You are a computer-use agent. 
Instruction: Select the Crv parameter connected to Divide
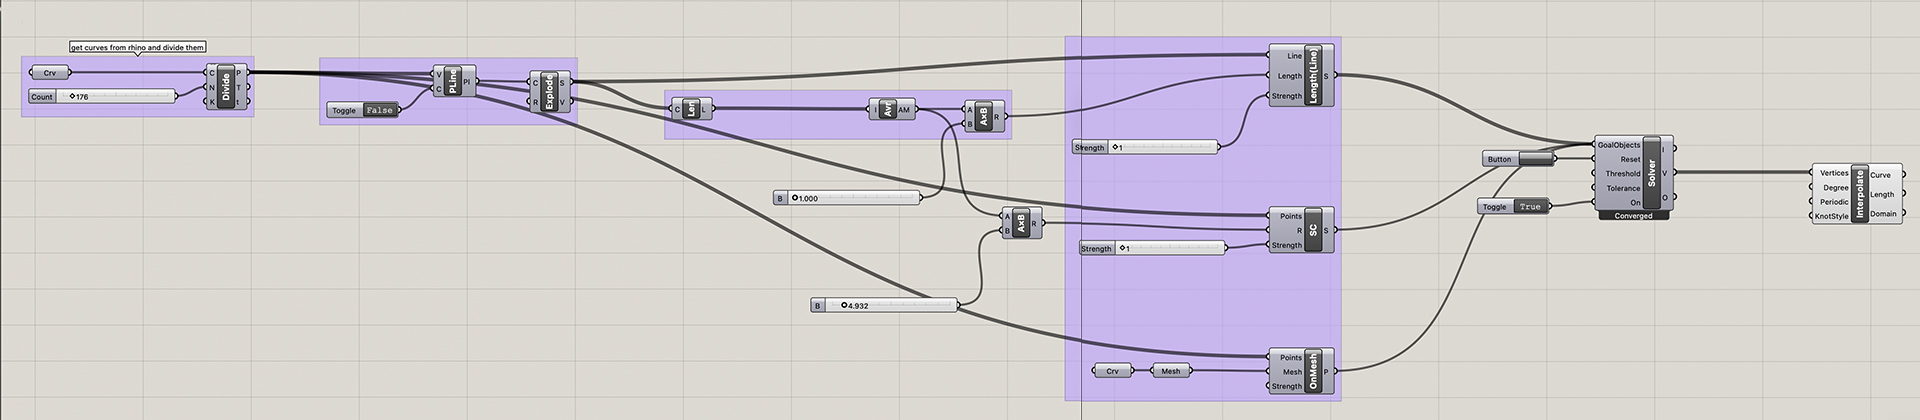49,73
